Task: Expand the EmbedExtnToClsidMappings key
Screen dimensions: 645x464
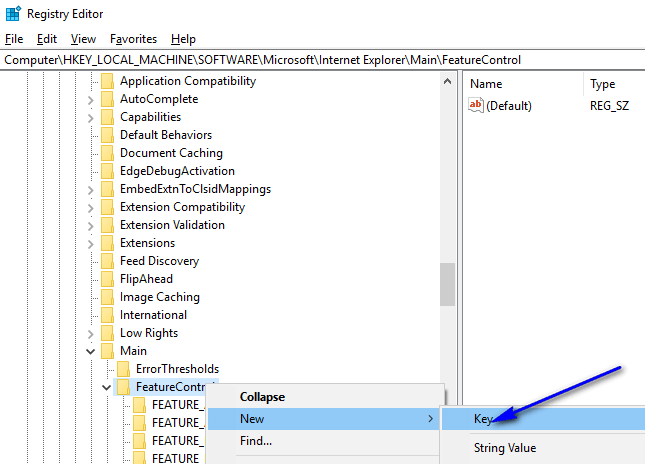Action: (x=90, y=190)
